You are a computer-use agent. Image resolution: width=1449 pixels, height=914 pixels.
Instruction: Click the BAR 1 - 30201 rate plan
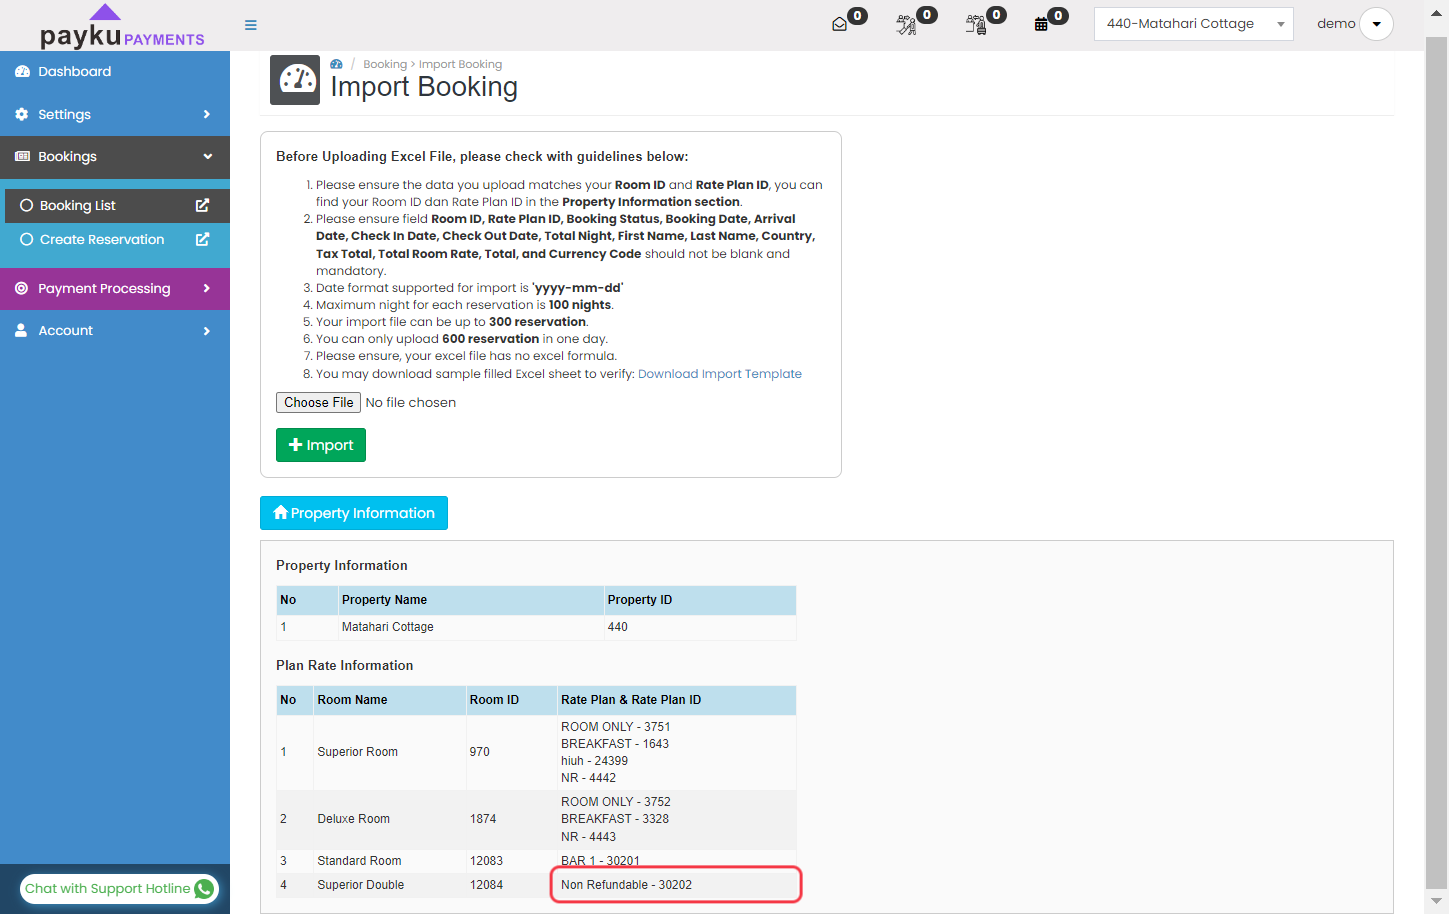[x=600, y=861]
